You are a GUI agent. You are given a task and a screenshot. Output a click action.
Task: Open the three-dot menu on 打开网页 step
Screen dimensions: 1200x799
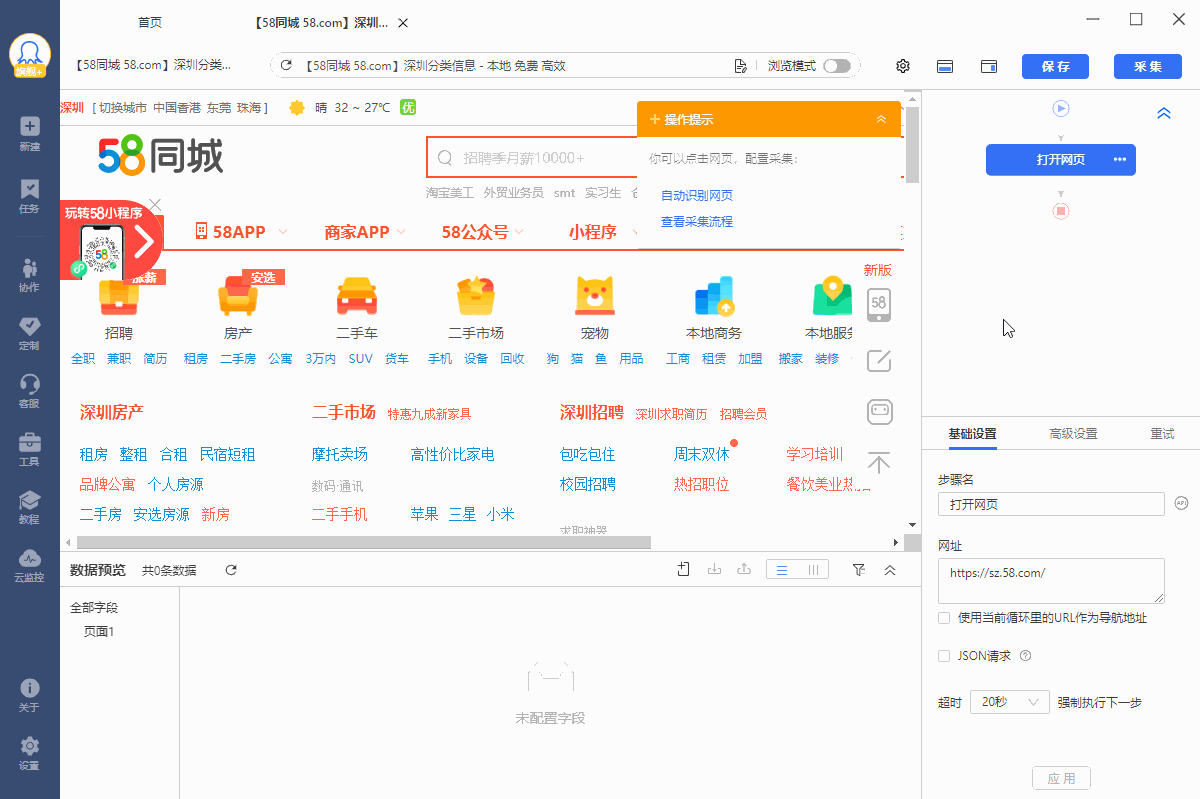(1120, 160)
